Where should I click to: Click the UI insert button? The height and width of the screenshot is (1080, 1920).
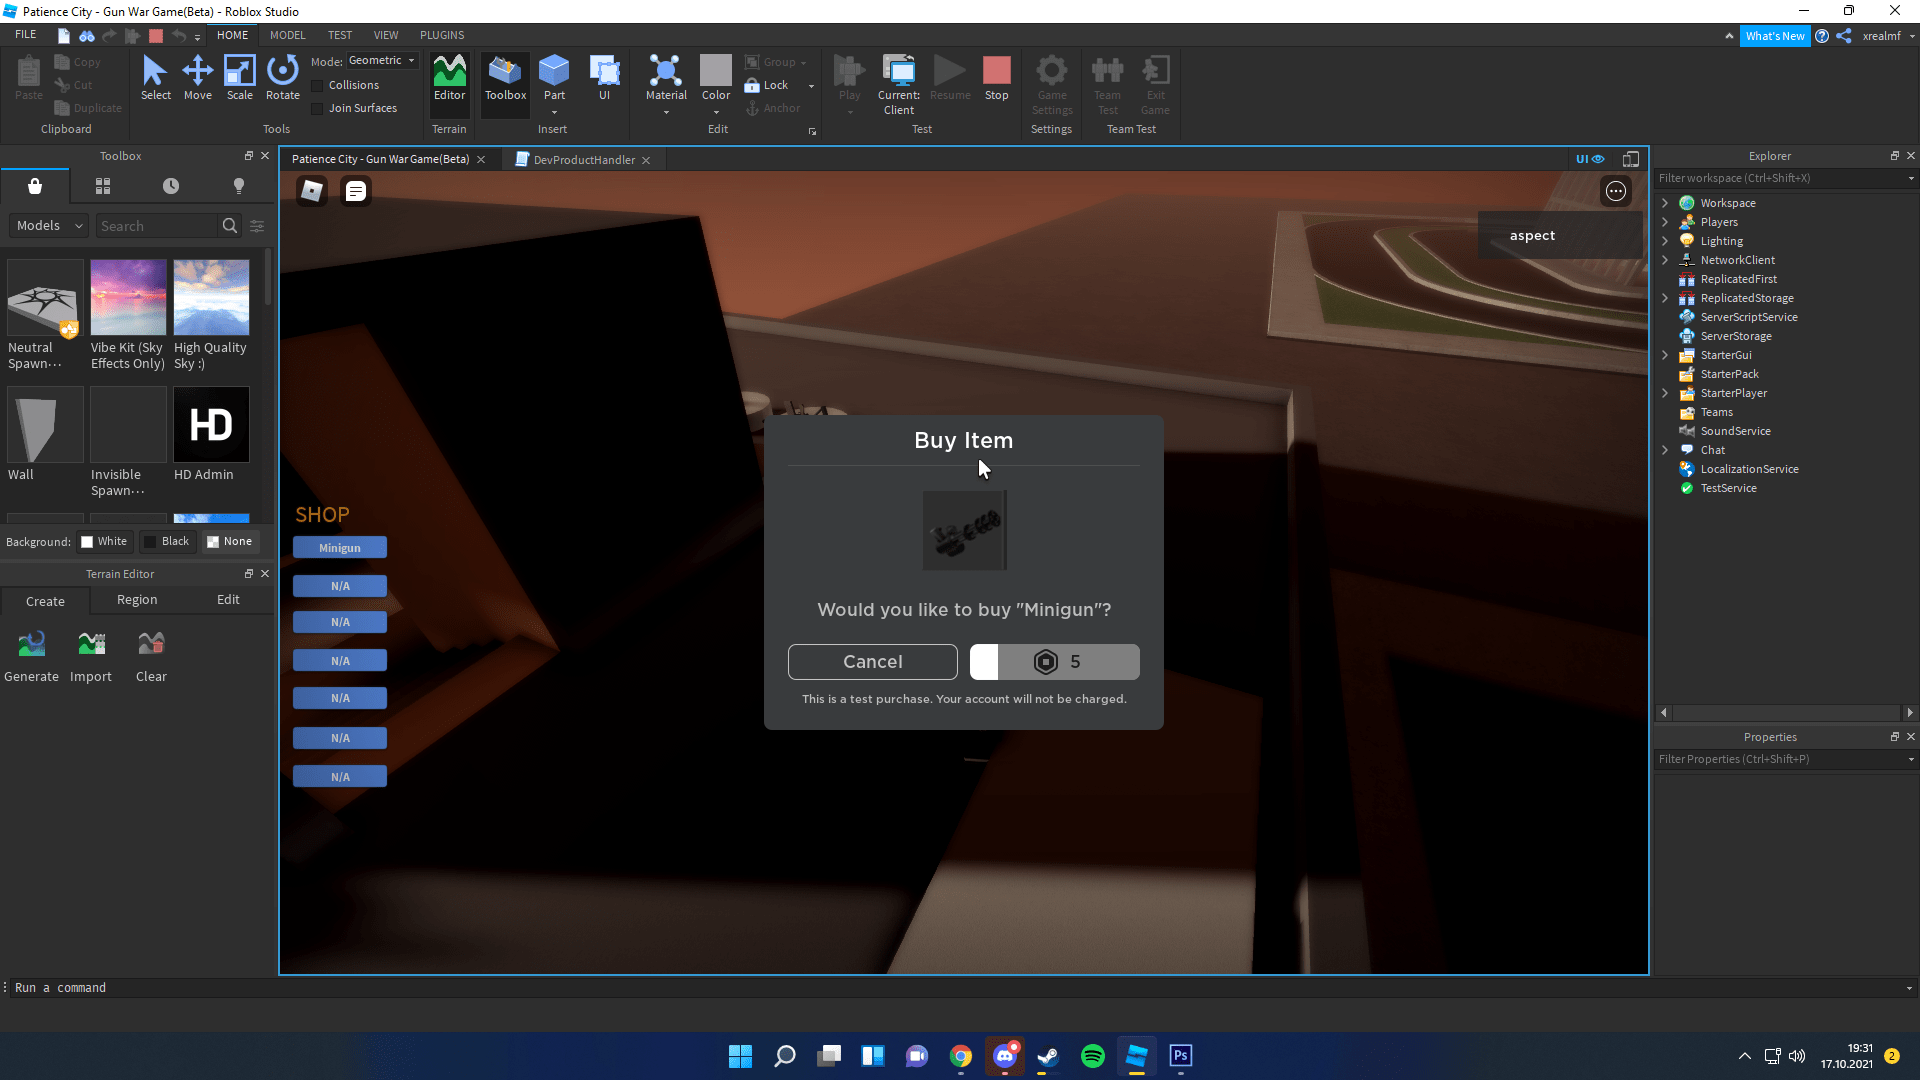pyautogui.click(x=604, y=78)
